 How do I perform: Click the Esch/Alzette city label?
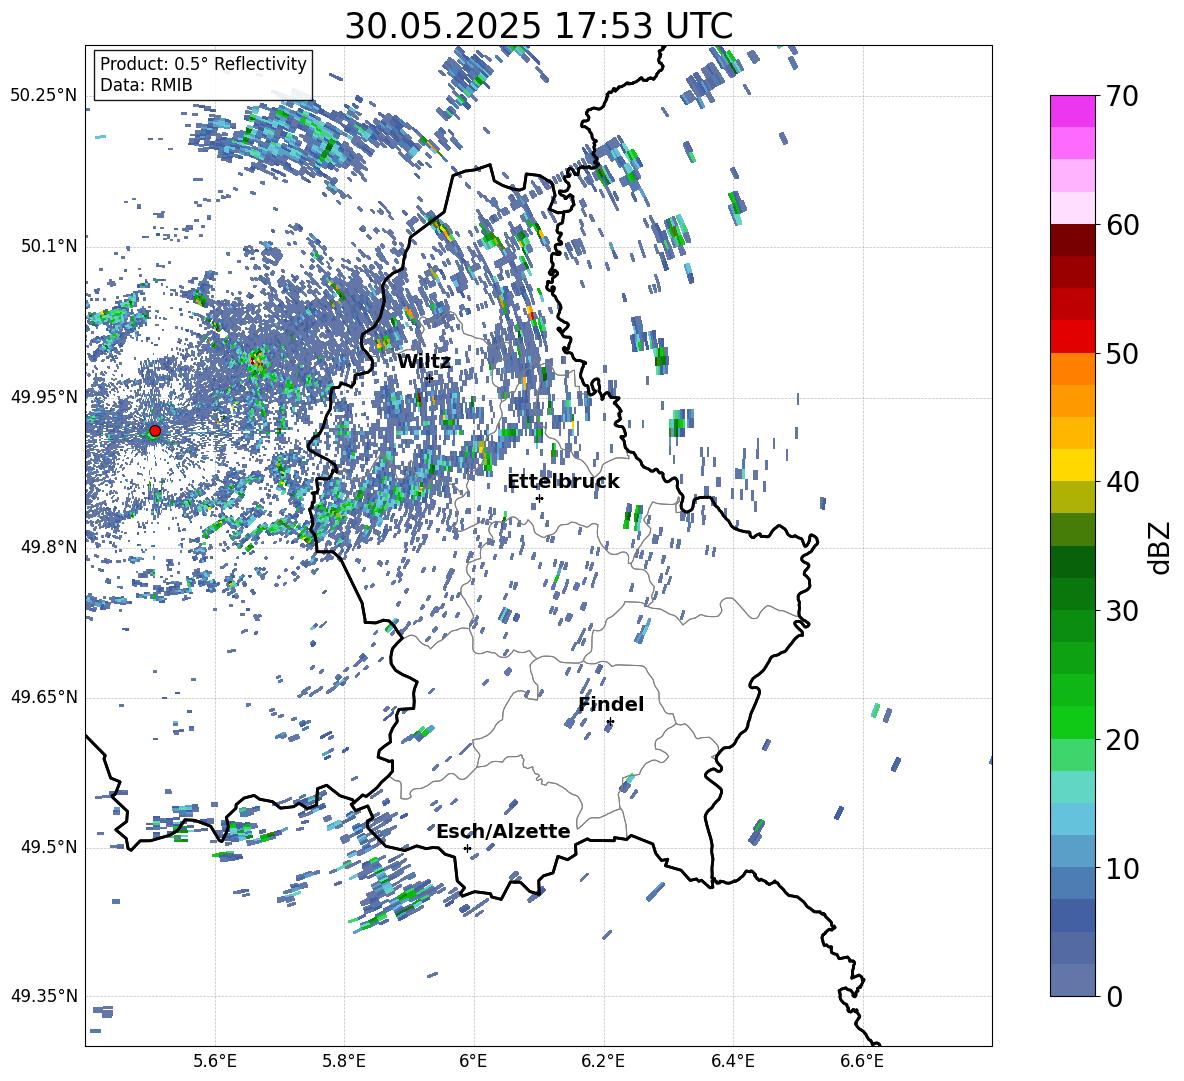[503, 831]
